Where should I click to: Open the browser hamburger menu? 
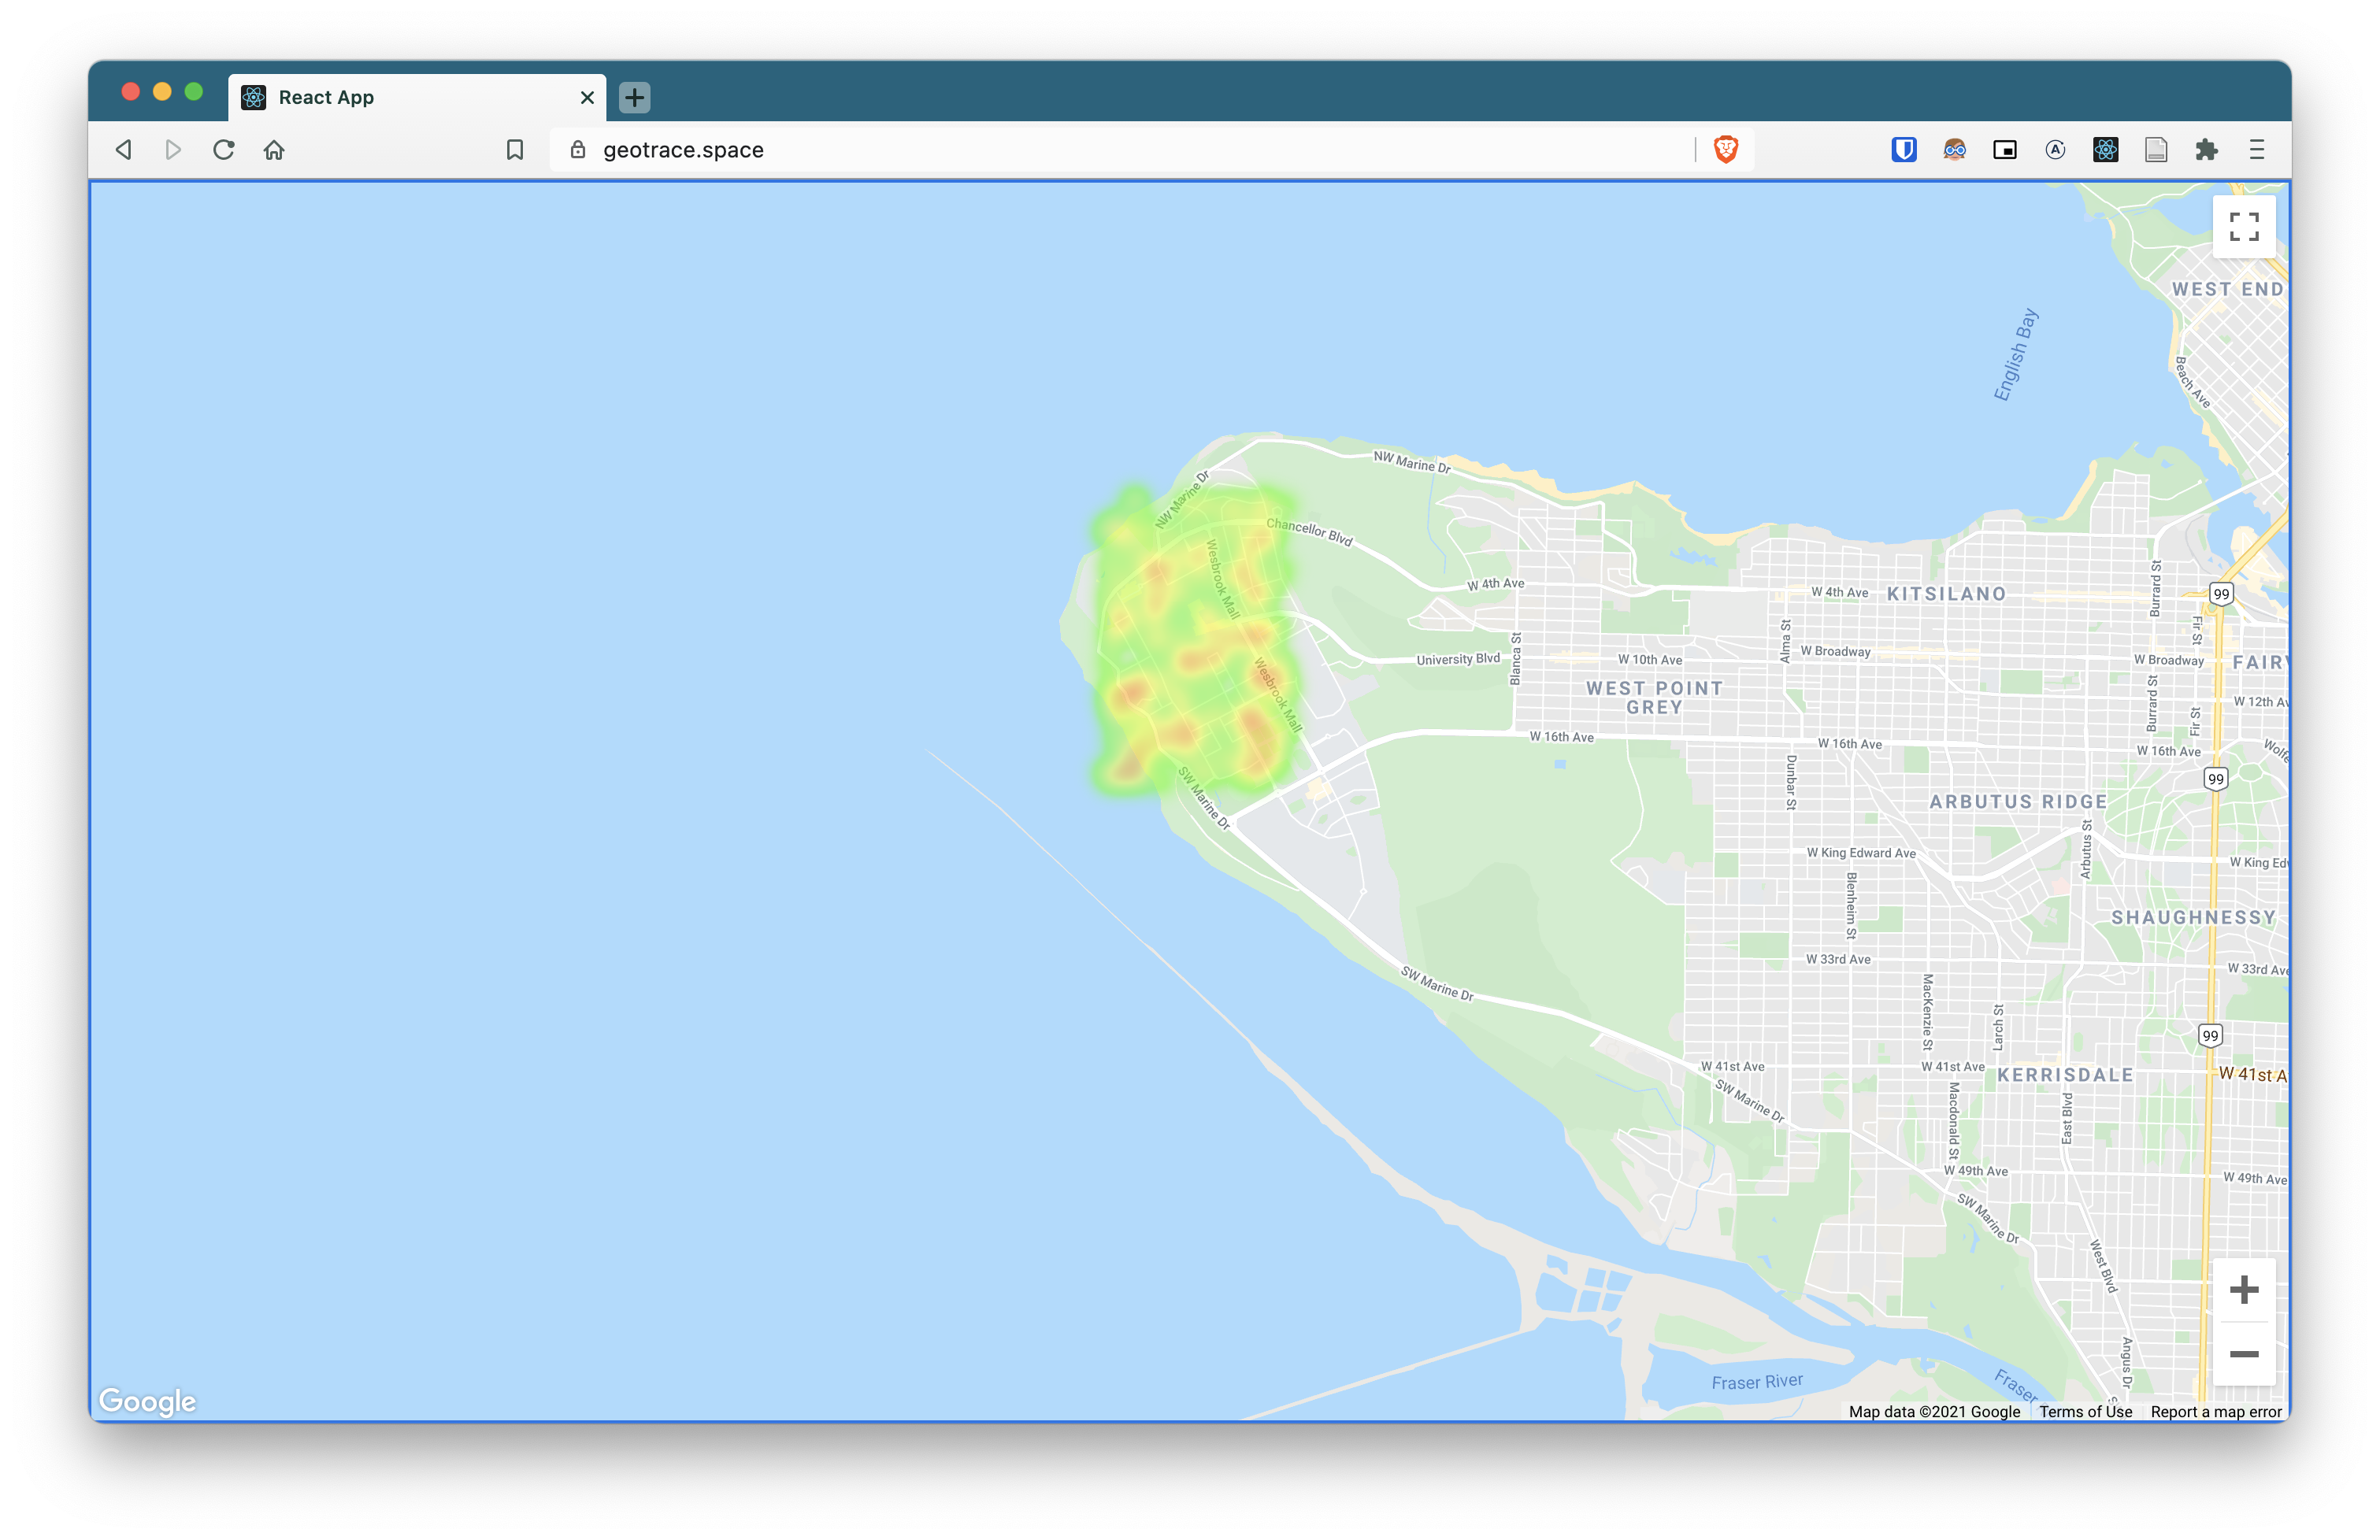coord(2256,150)
